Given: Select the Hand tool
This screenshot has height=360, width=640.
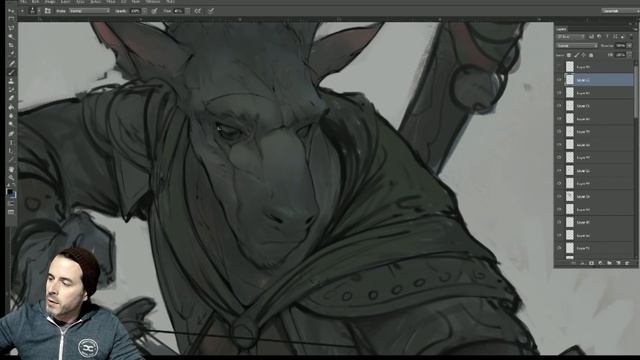Looking at the screenshot, I should [11, 169].
